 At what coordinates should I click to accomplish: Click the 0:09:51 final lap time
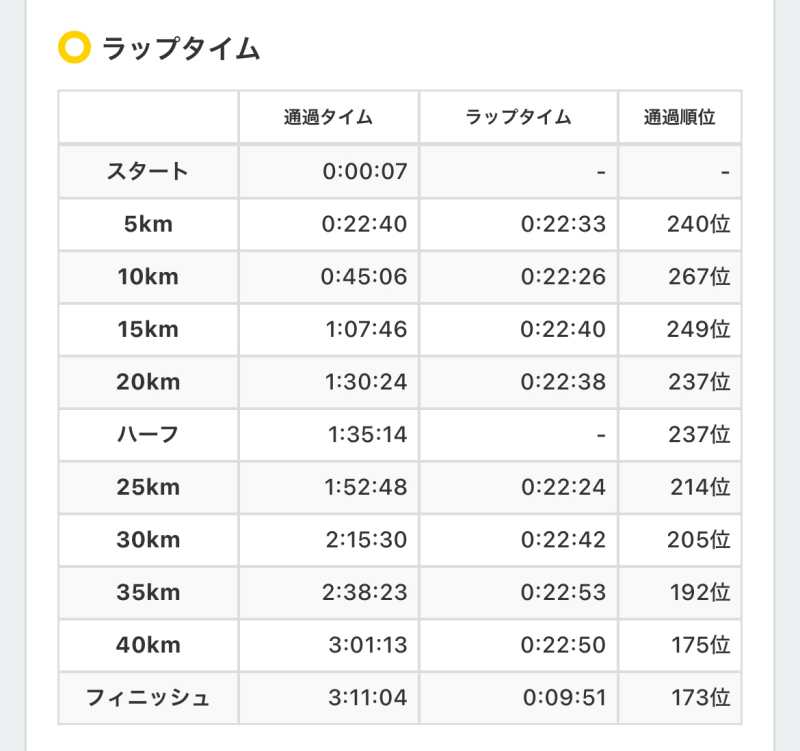tap(563, 697)
